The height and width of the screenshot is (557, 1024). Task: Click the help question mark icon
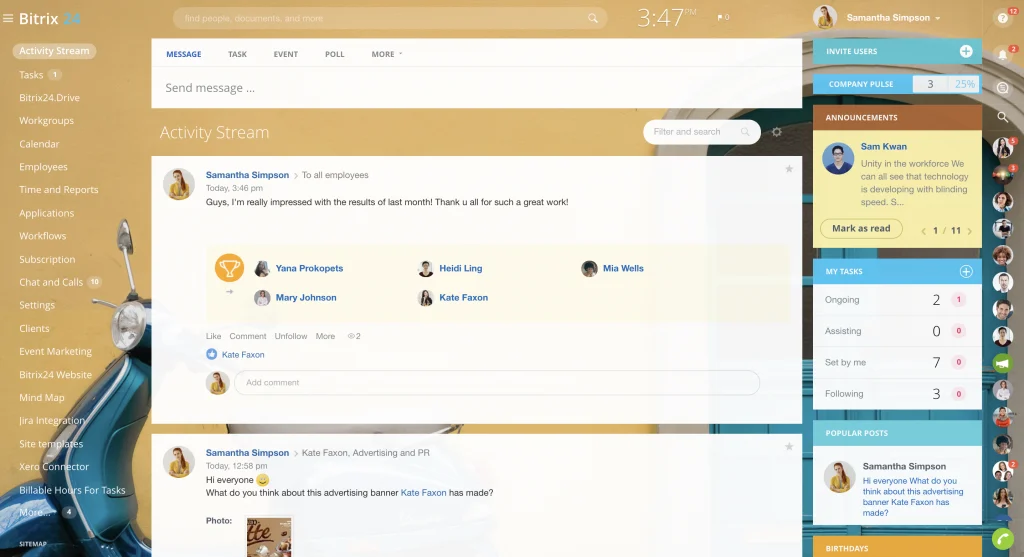(1002, 18)
